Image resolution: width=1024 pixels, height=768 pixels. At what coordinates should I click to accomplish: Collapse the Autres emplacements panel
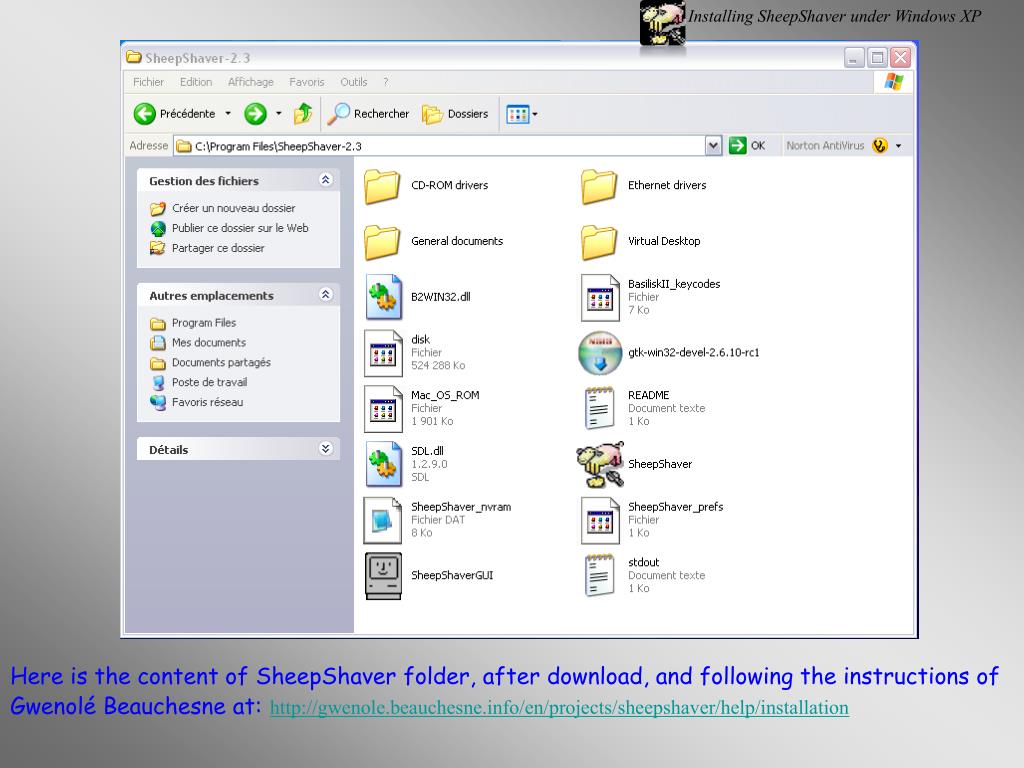tap(325, 295)
